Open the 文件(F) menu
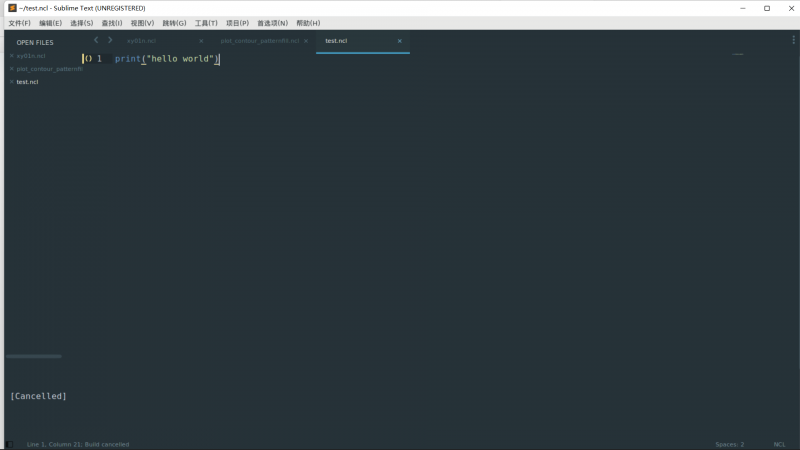Image resolution: width=800 pixels, height=450 pixels. 19,22
